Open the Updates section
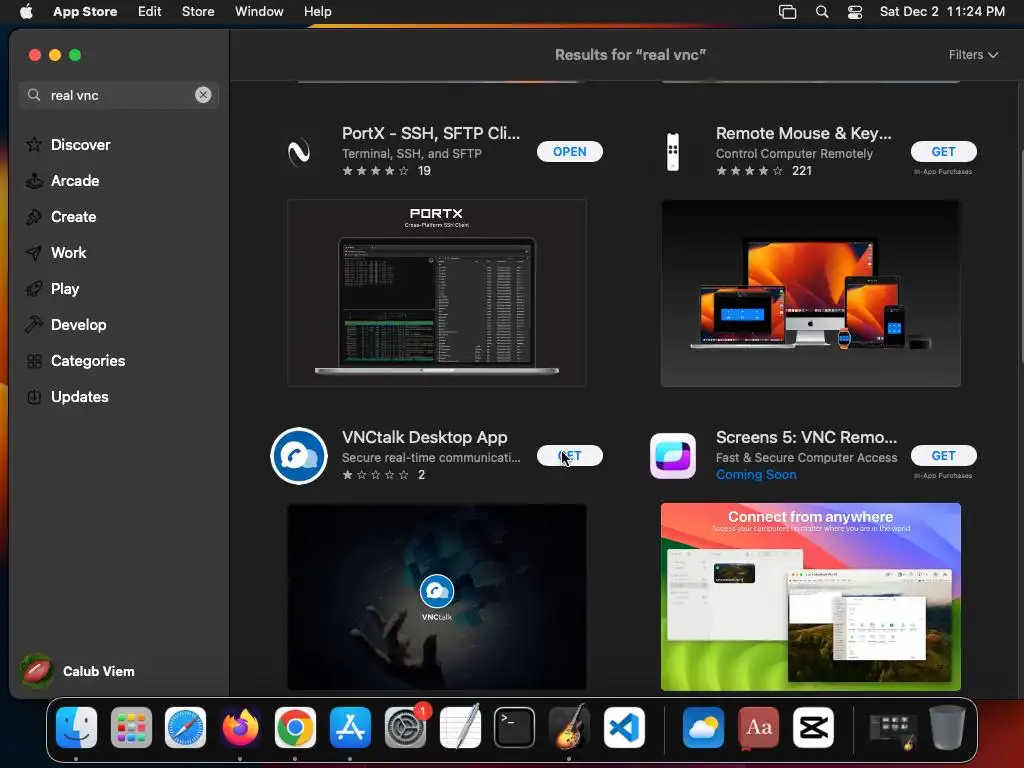This screenshot has width=1024, height=768. point(67,396)
